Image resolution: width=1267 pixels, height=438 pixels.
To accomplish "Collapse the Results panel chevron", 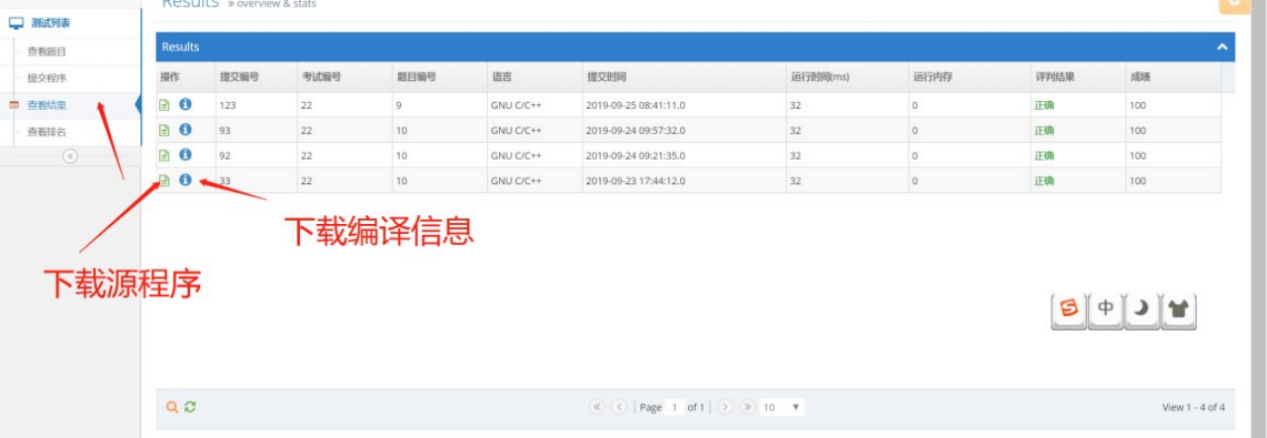I will click(1221, 47).
